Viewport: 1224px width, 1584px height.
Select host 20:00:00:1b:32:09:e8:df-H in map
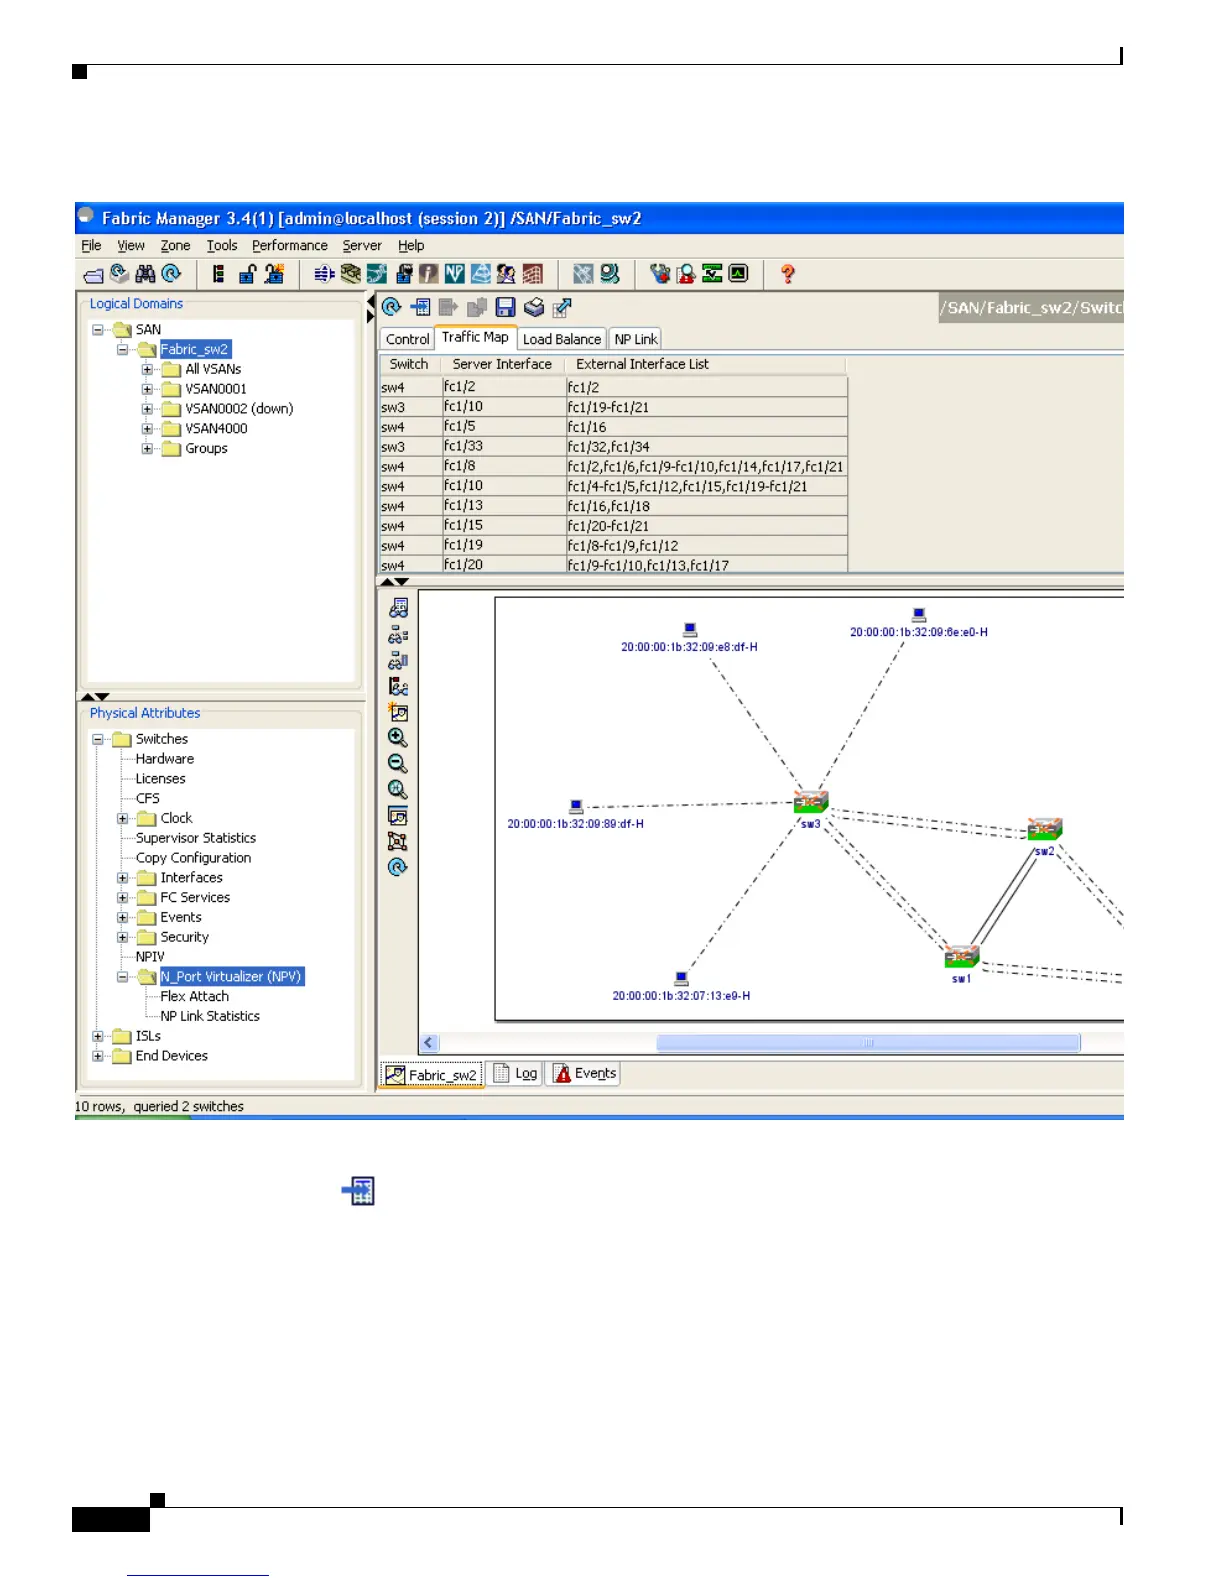[689, 638]
